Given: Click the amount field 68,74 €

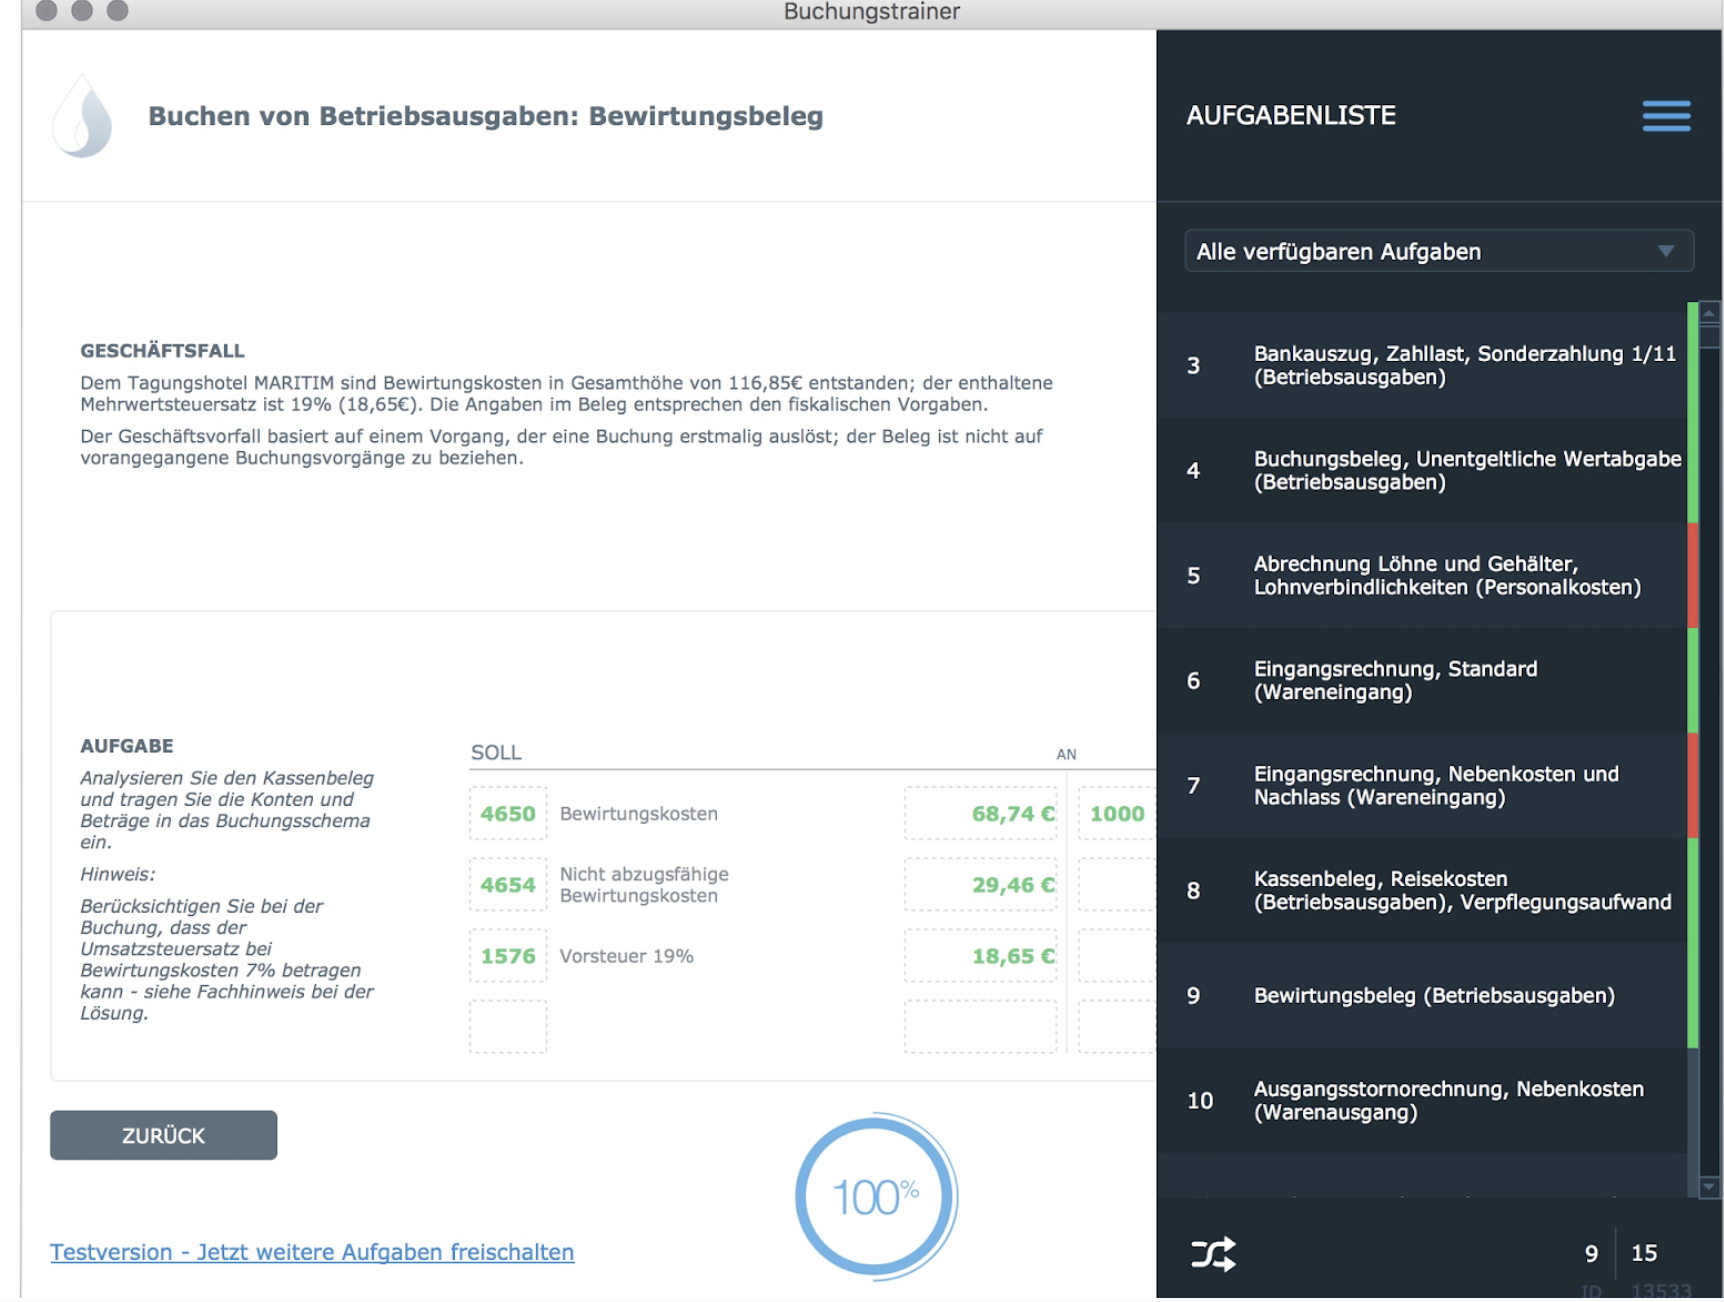Looking at the screenshot, I should (980, 813).
